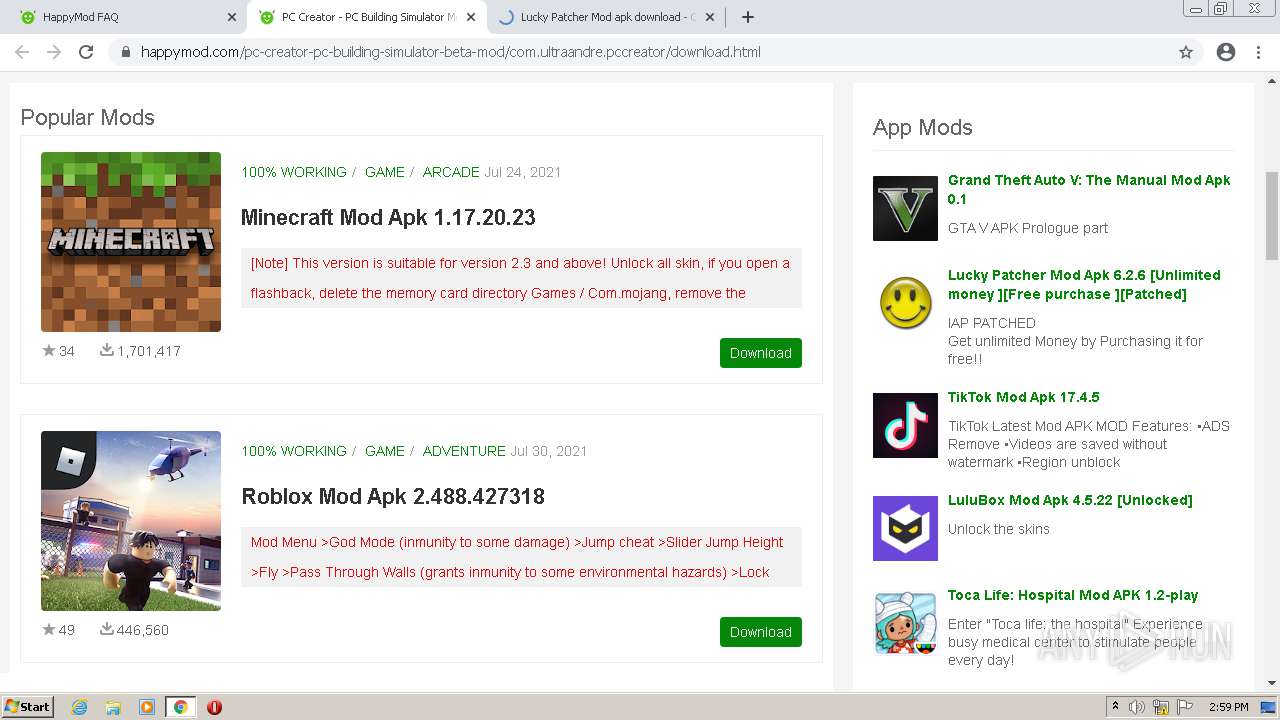Open Toca Life: Hospital Mod APK link
Screen dimensions: 1280x720
click(1073, 595)
